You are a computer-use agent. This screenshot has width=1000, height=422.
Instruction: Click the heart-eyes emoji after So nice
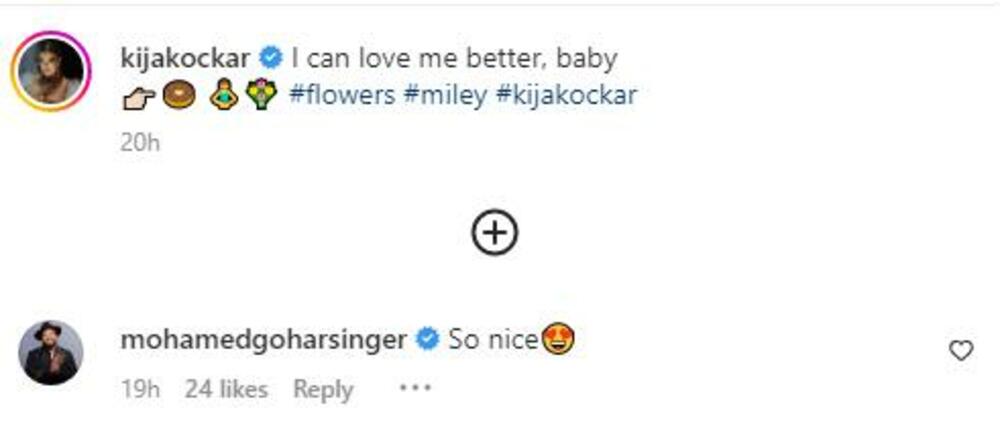560,341
